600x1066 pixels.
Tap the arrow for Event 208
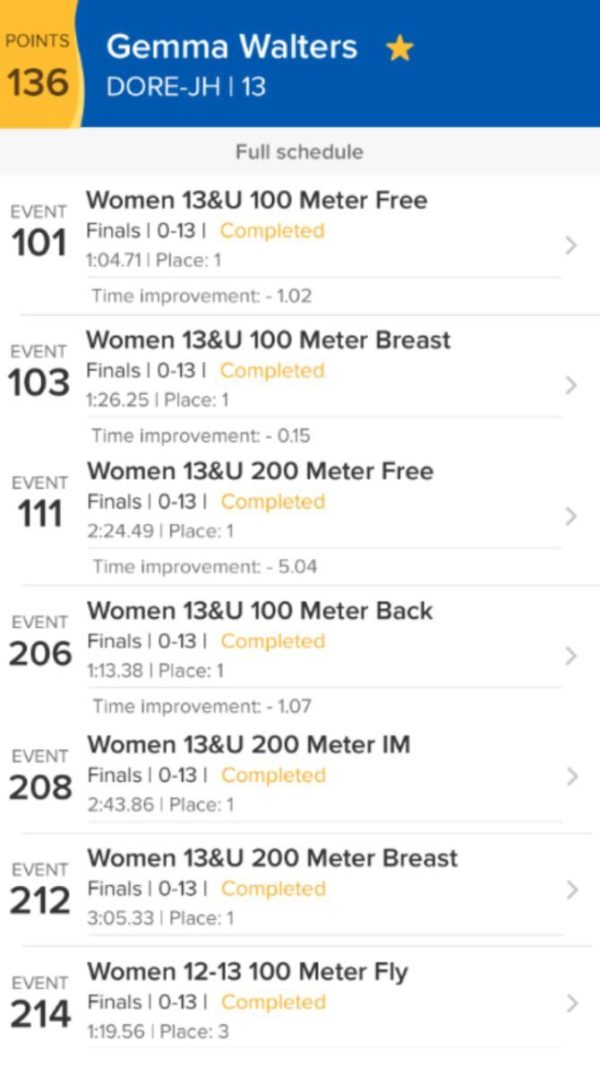click(571, 776)
